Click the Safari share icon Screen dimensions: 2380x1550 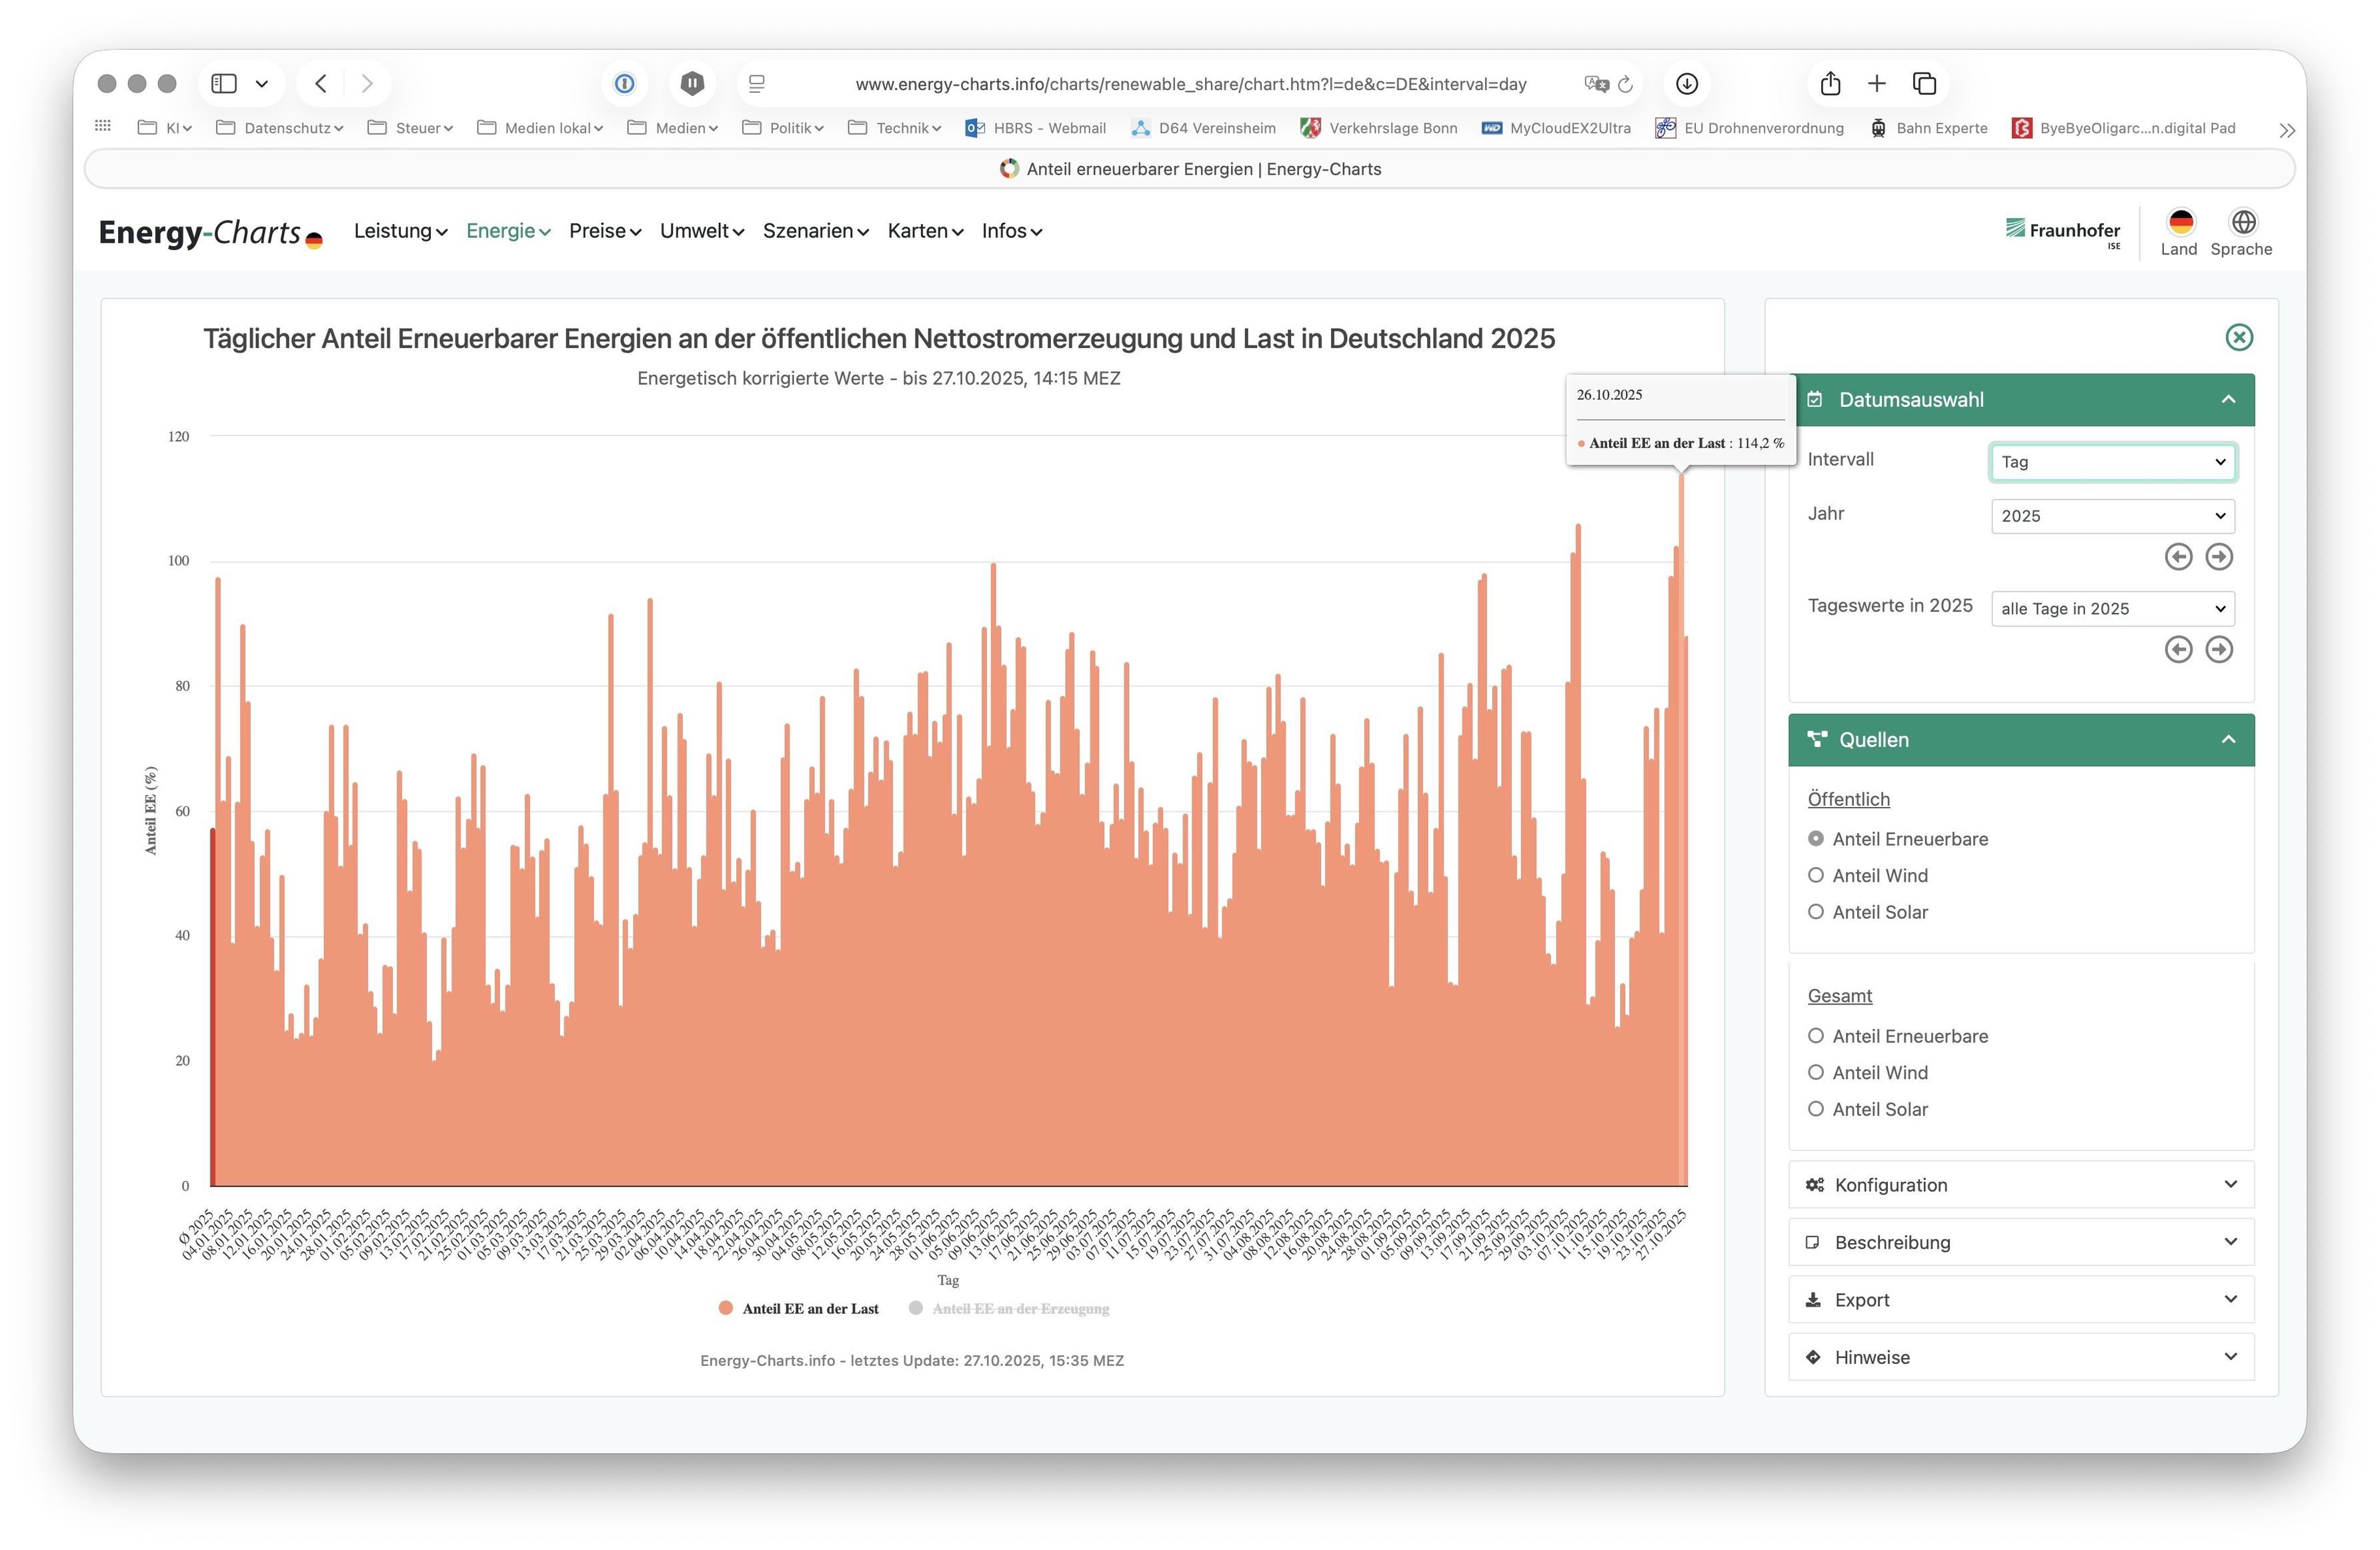coord(1830,84)
